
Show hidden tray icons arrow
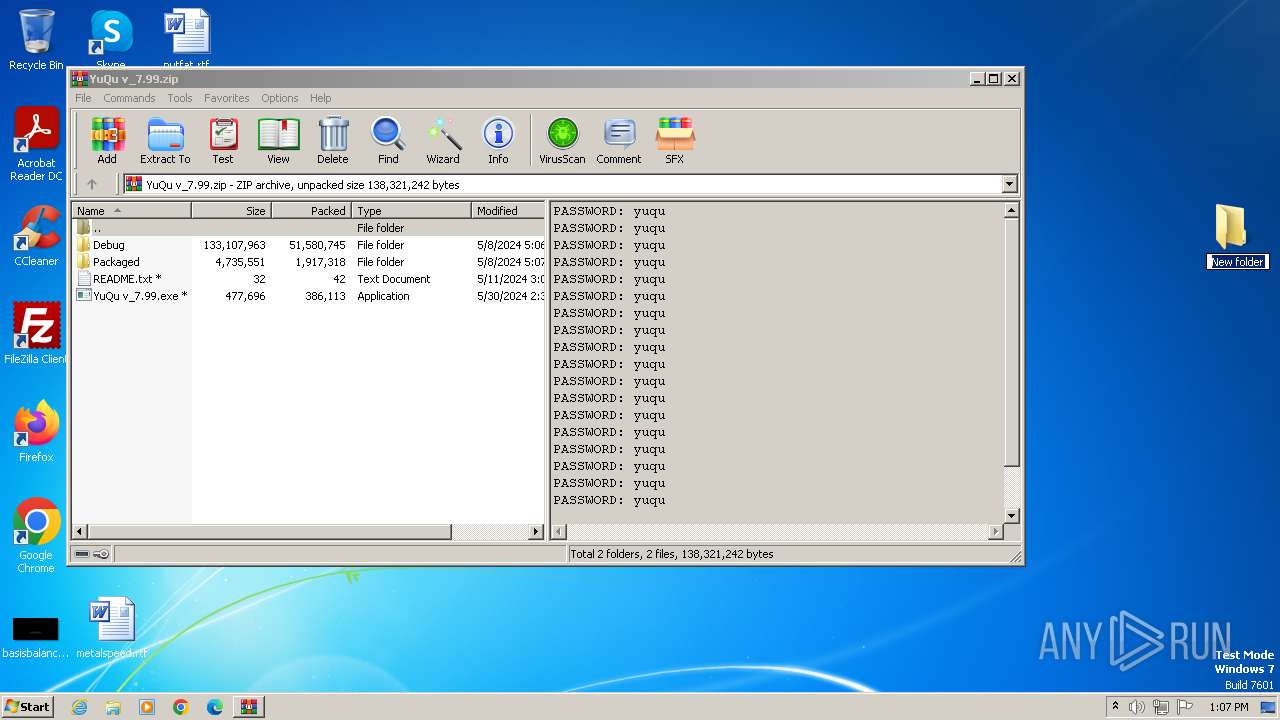1115,707
